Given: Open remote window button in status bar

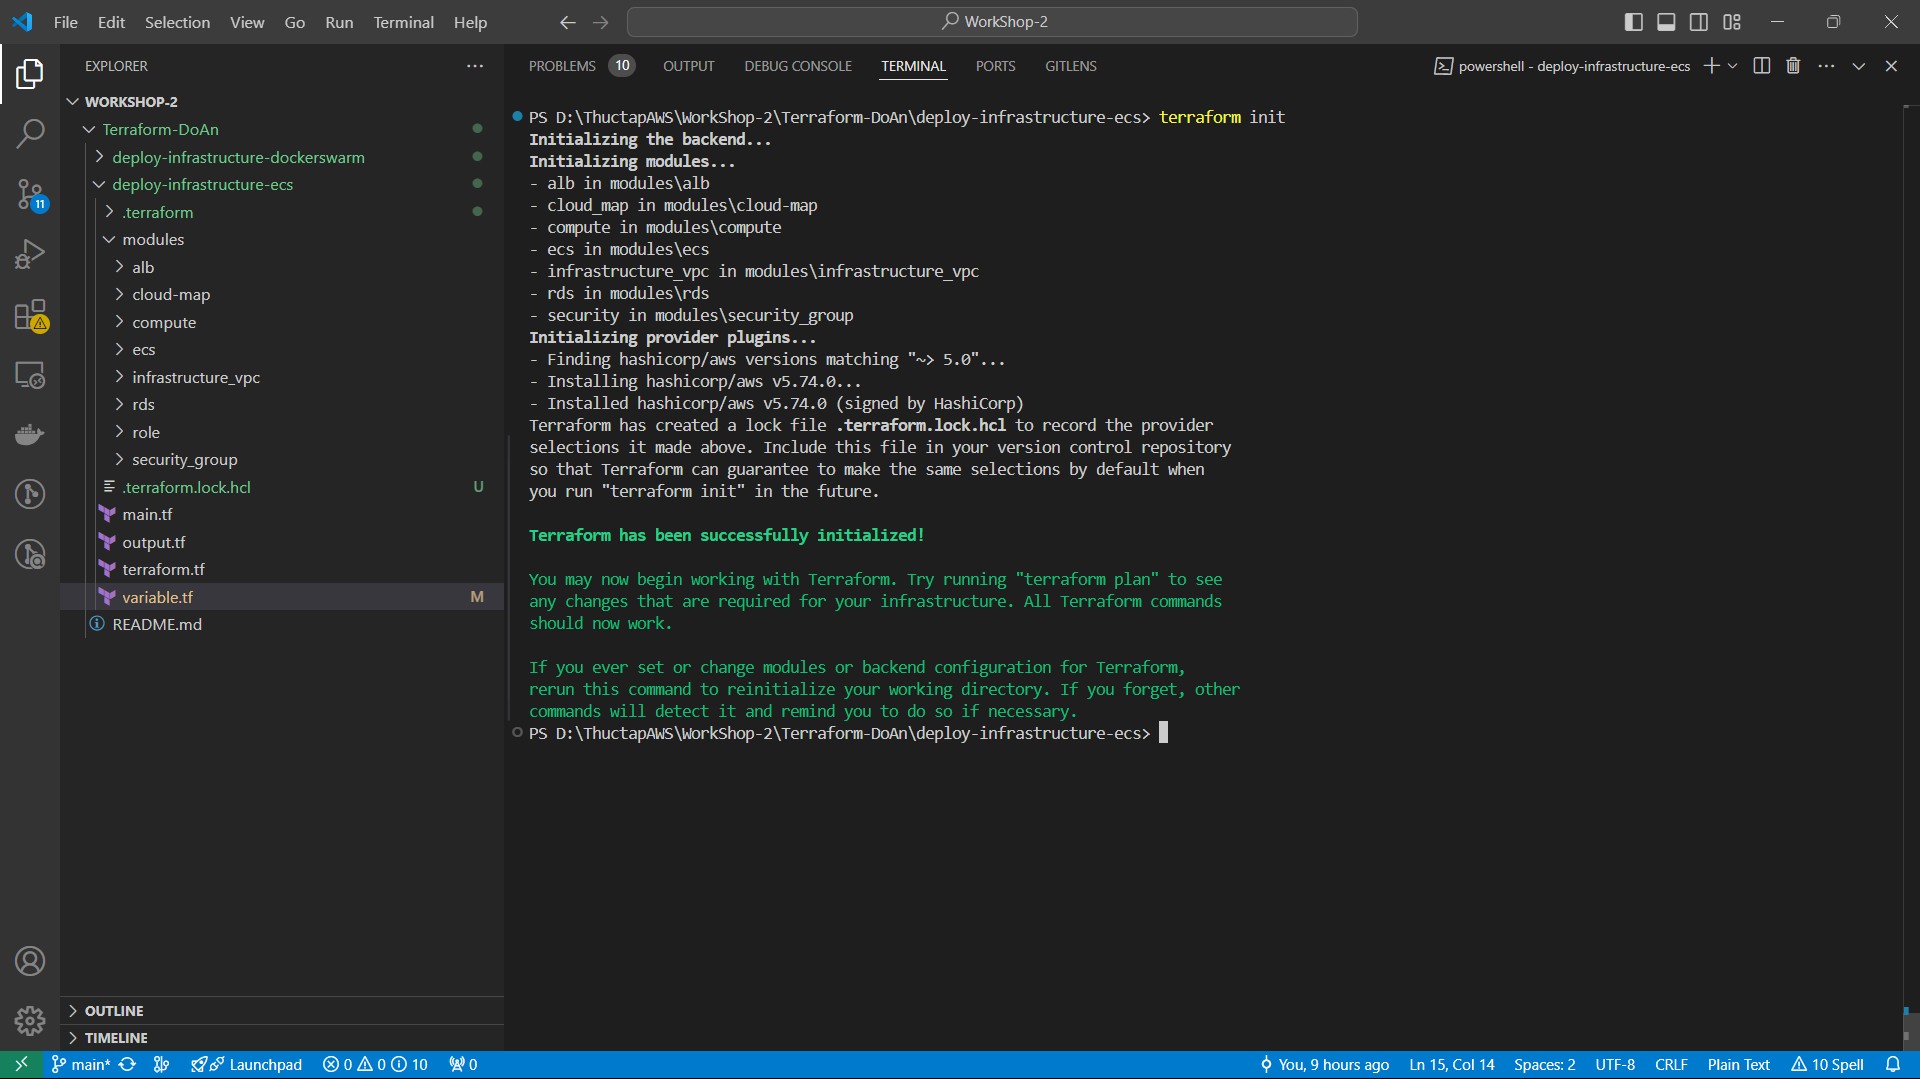Looking at the screenshot, I should (x=21, y=1064).
